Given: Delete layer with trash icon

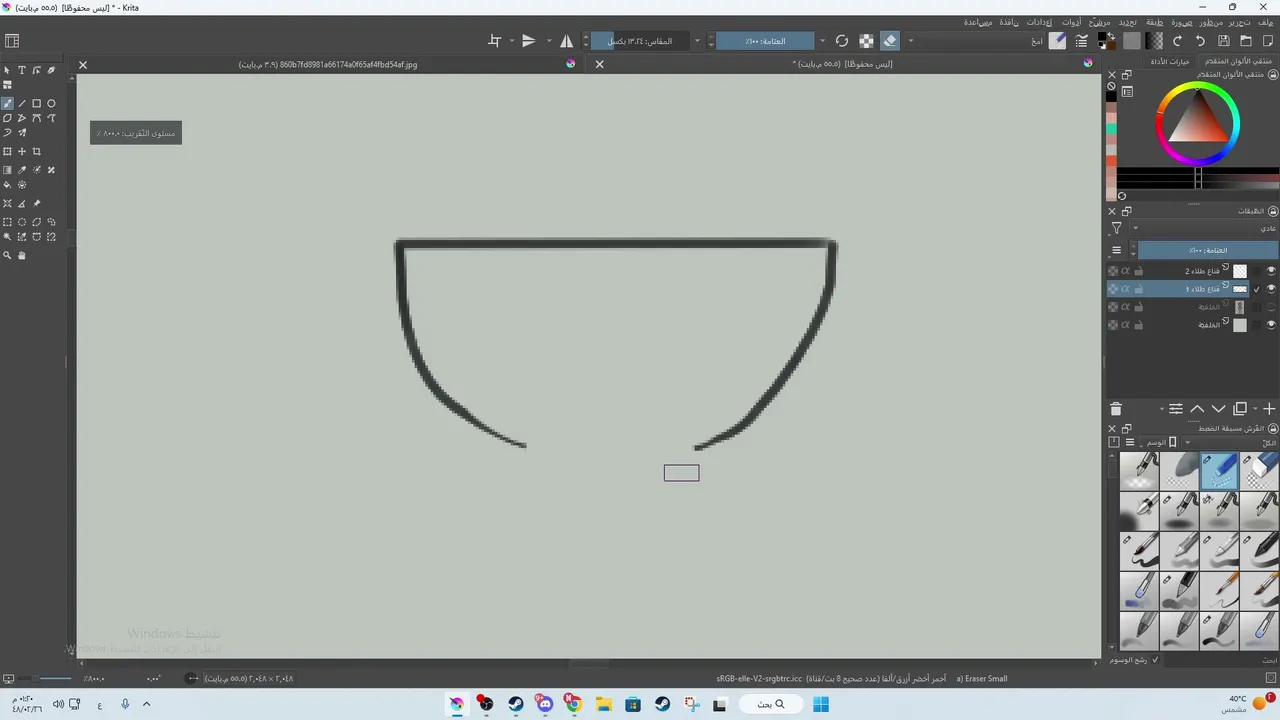Looking at the screenshot, I should 1116,409.
